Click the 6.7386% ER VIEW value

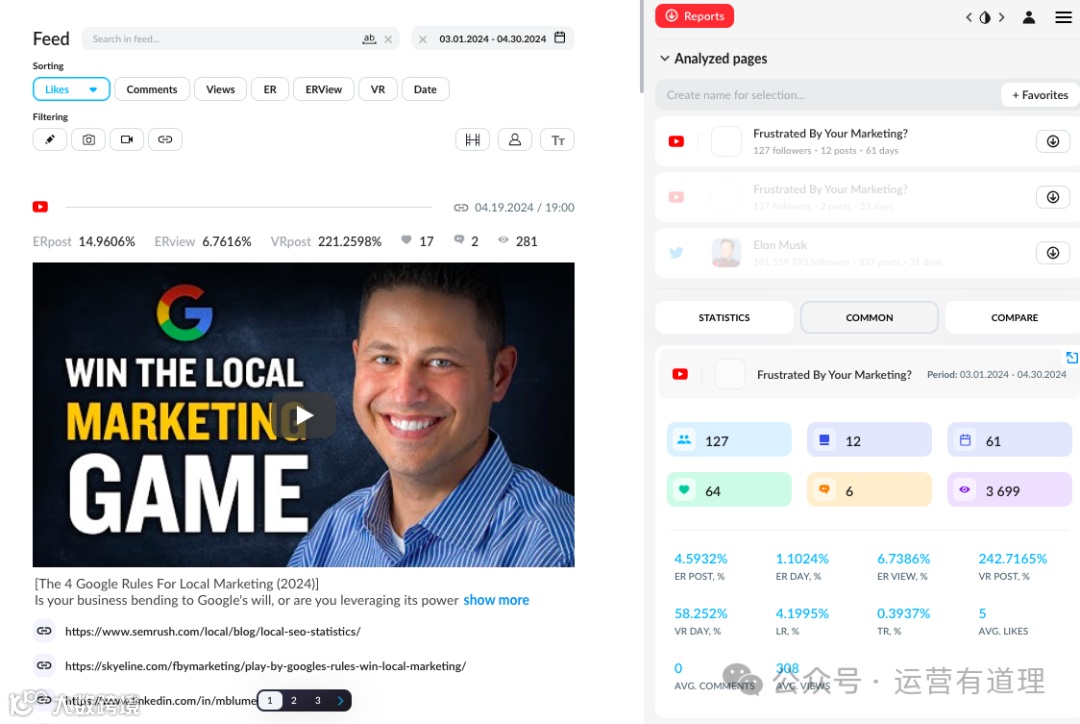[903, 559]
